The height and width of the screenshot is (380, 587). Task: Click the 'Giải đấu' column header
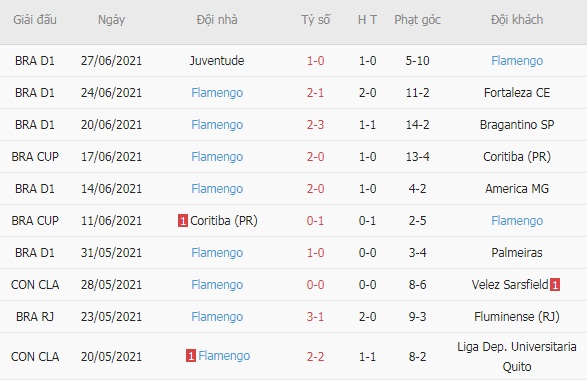pyautogui.click(x=35, y=20)
